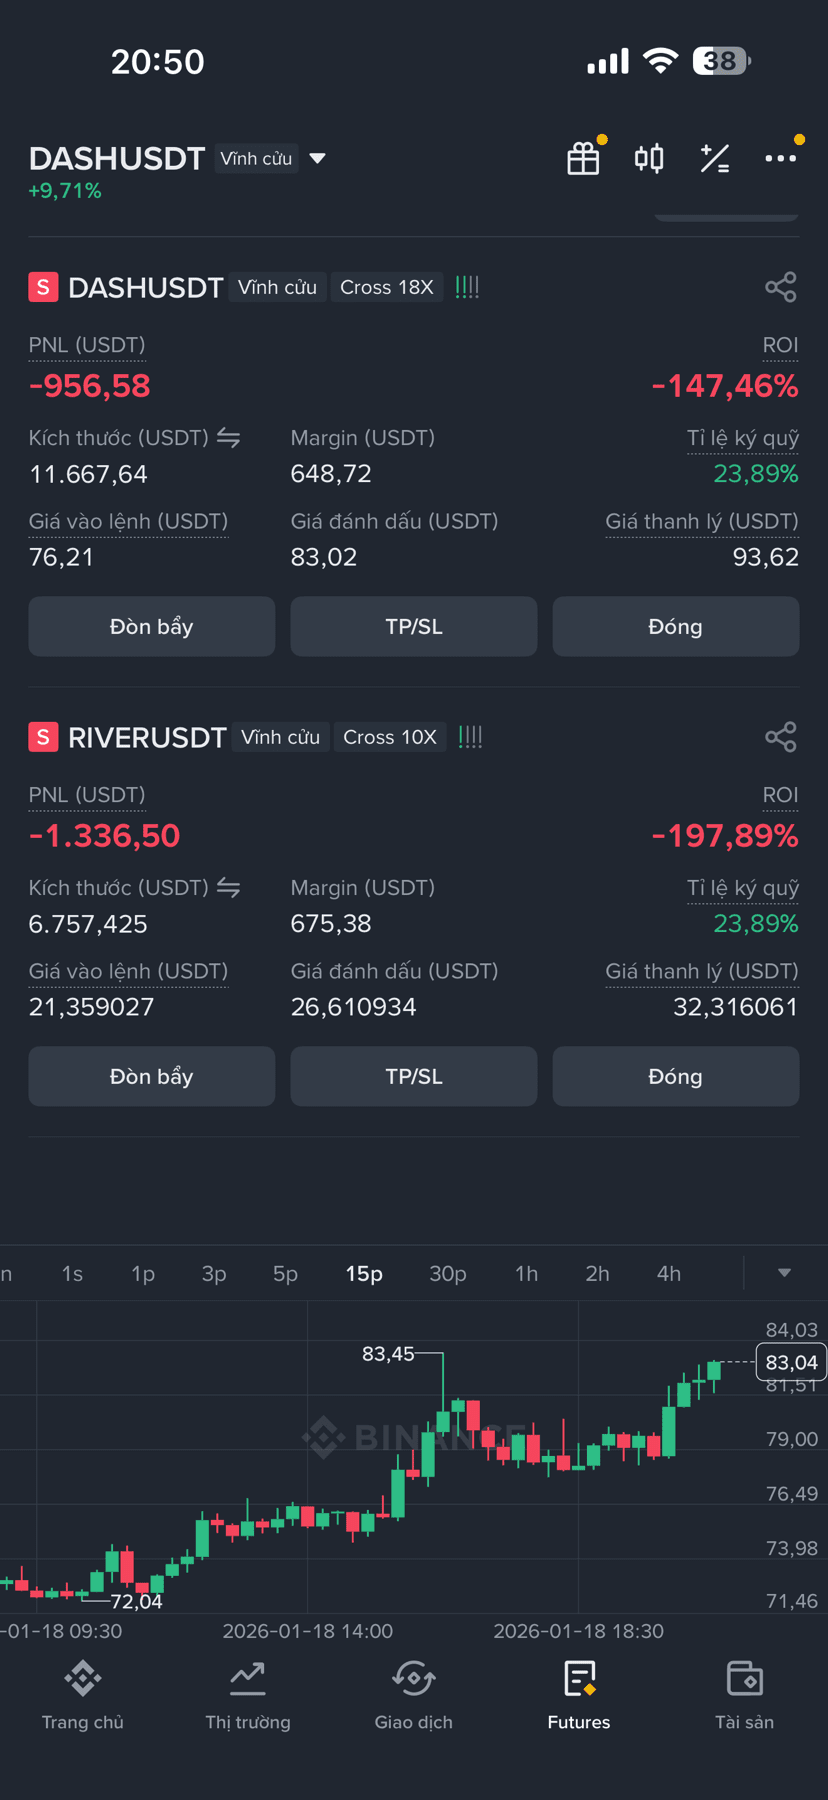The height and width of the screenshot is (1800, 828).
Task: Tap the DASHUSDT ADL bars indicator
Action: coord(467,287)
